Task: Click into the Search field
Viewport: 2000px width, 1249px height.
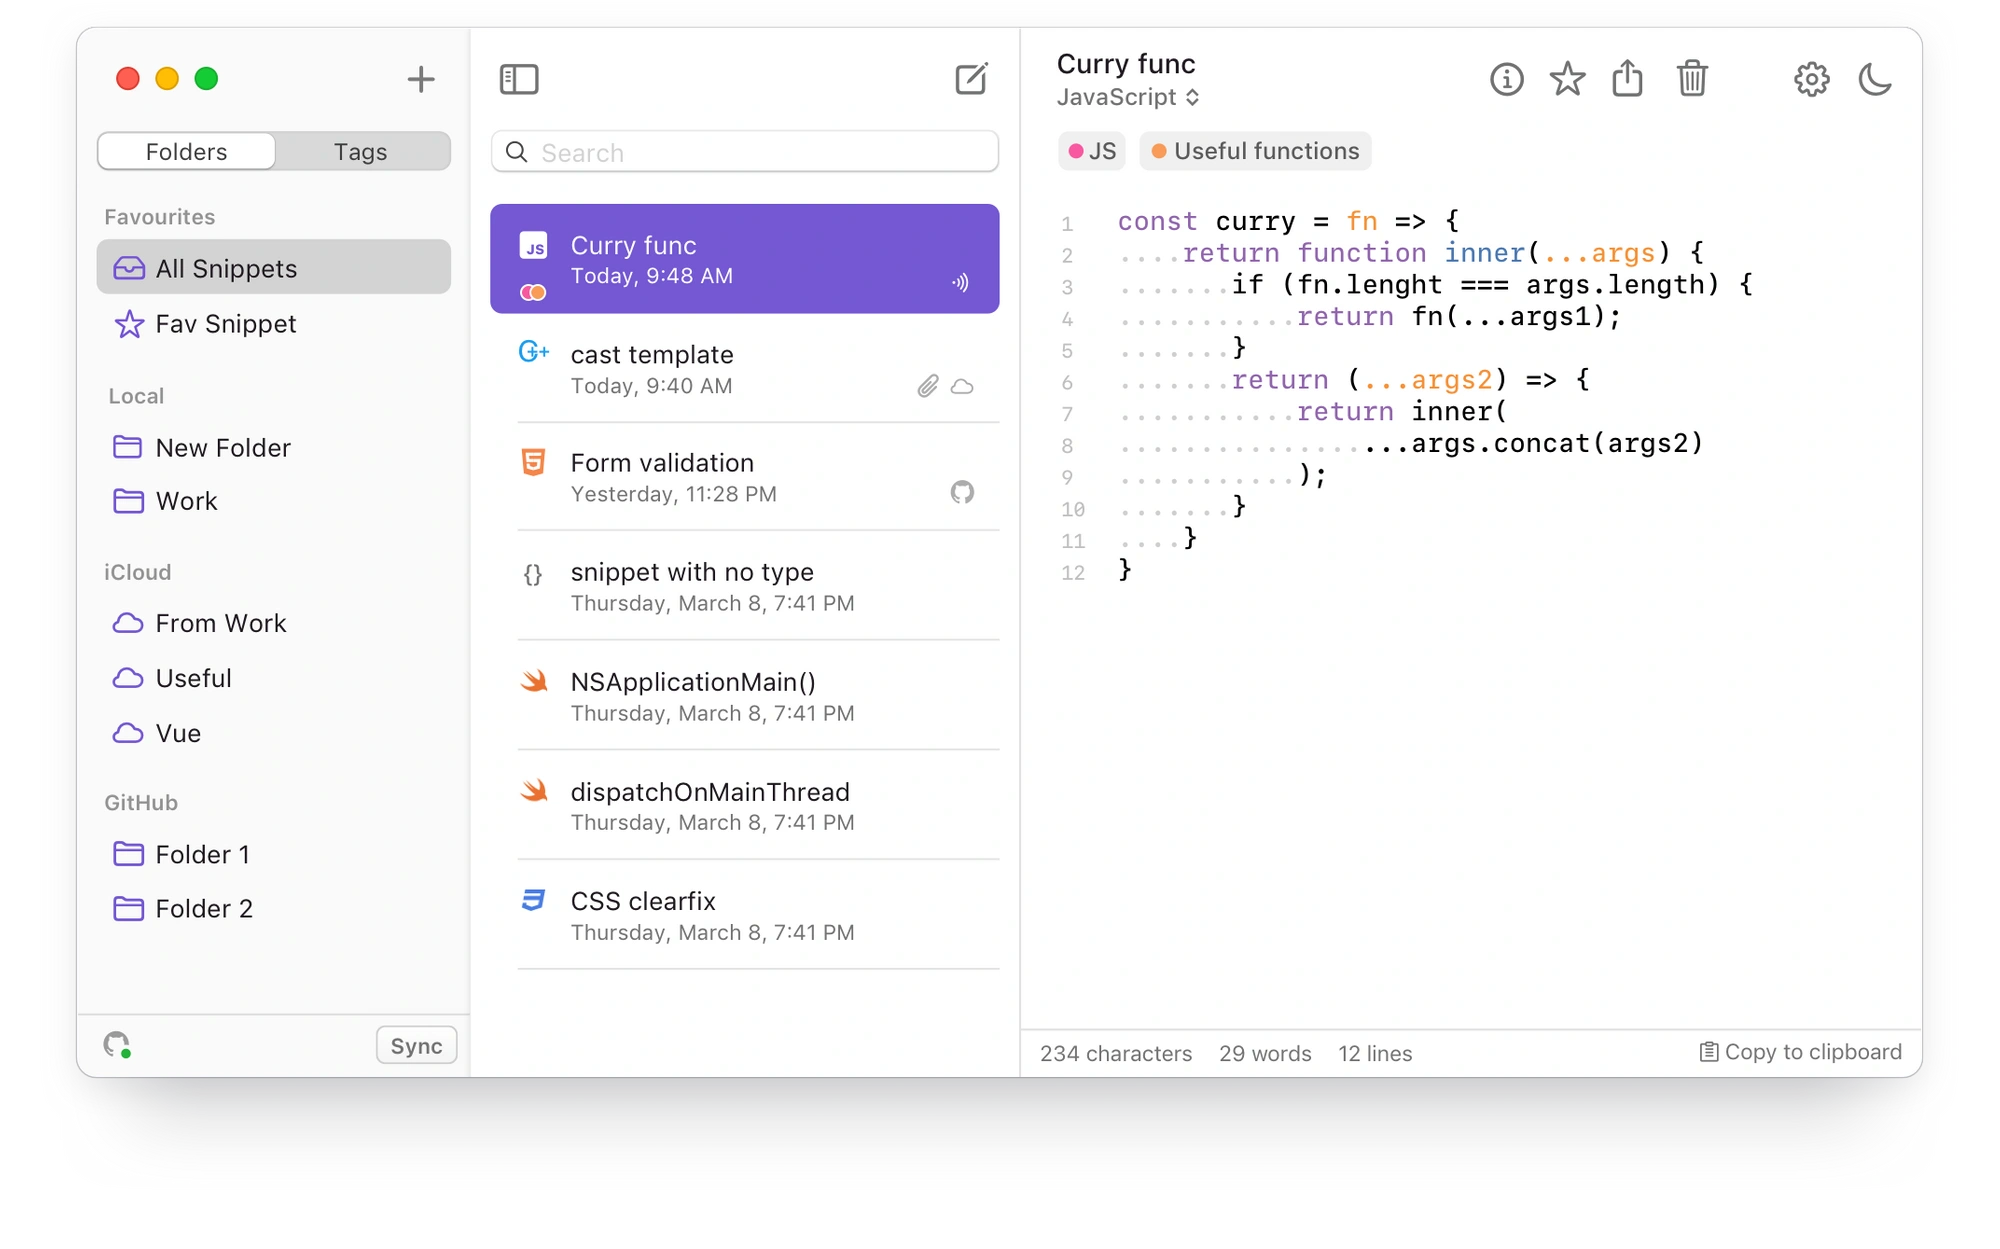Action: point(744,152)
